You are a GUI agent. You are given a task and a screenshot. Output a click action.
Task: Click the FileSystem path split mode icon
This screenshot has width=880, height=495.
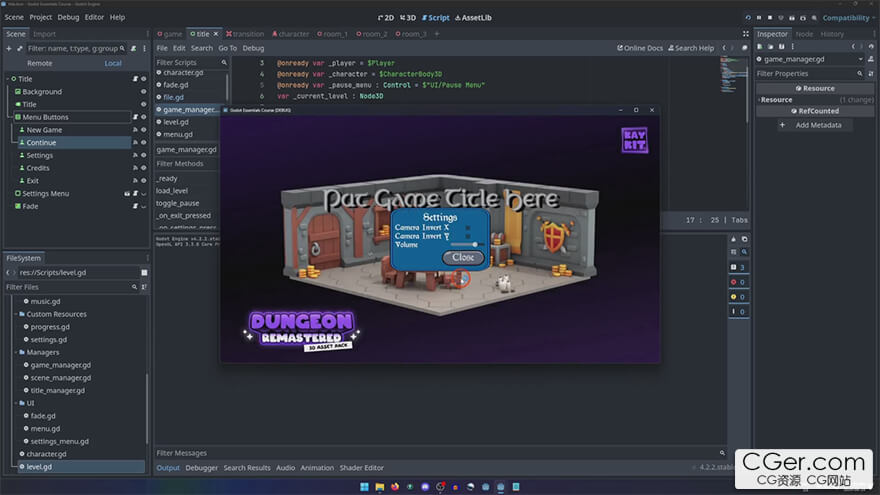(144, 273)
